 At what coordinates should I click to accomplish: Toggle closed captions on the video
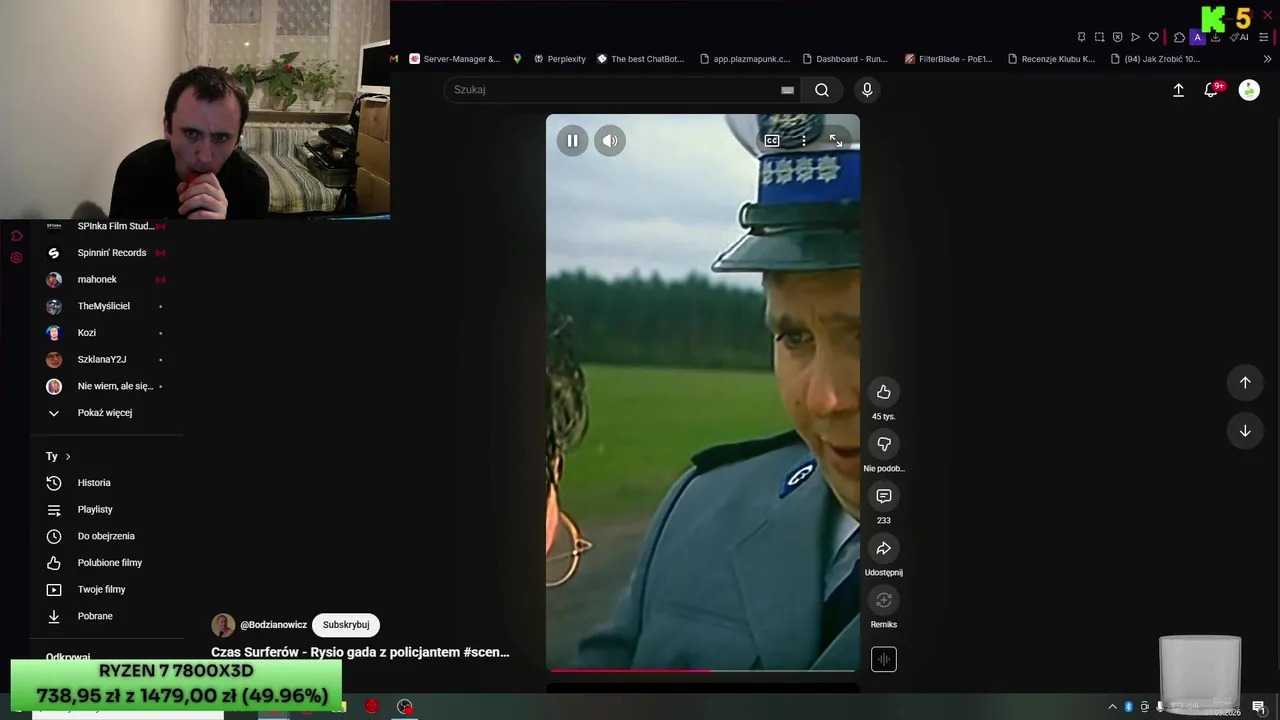[772, 141]
